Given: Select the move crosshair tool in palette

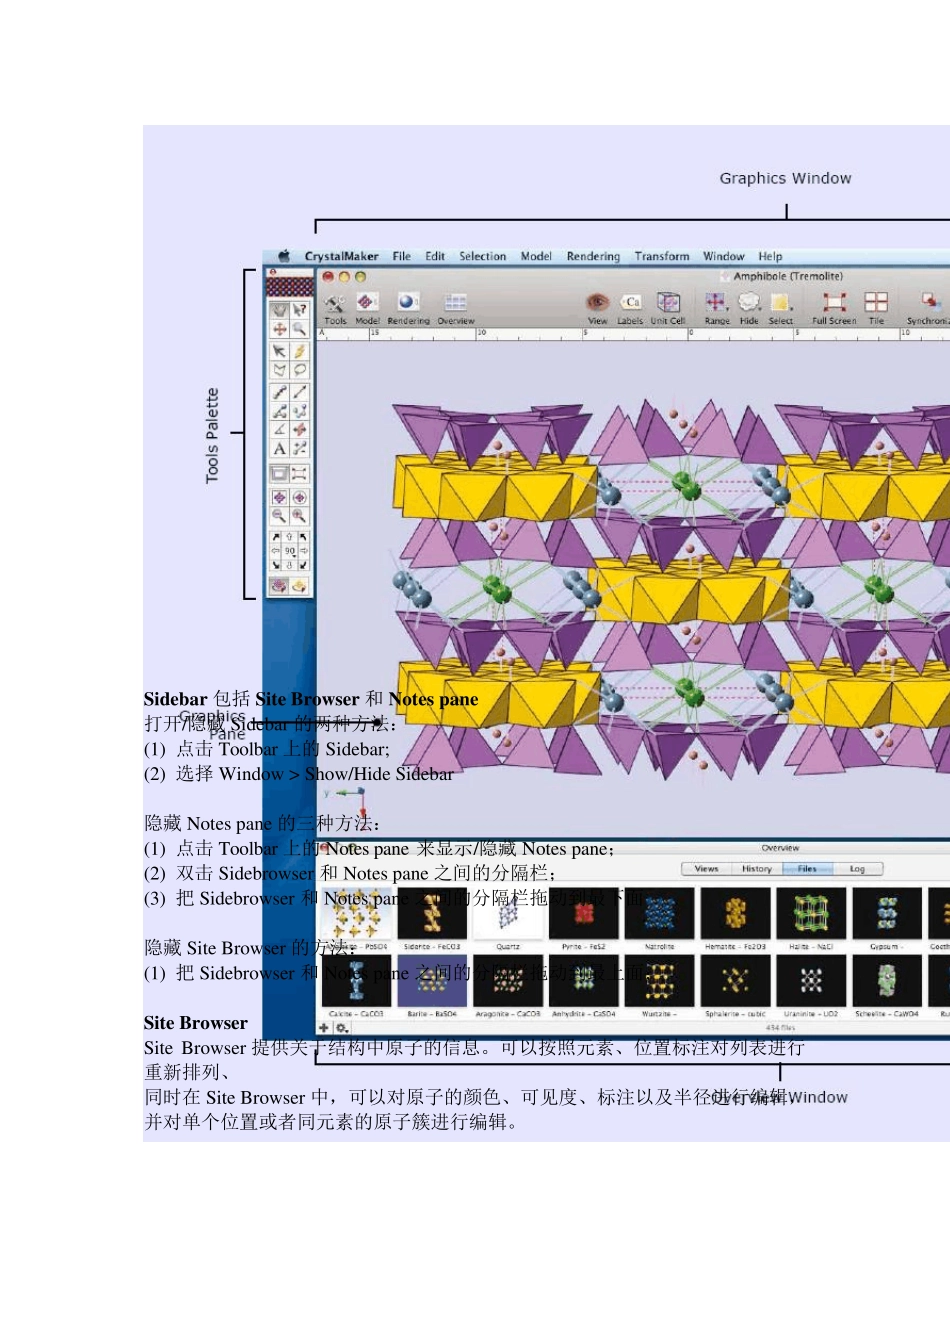Looking at the screenshot, I should (279, 329).
